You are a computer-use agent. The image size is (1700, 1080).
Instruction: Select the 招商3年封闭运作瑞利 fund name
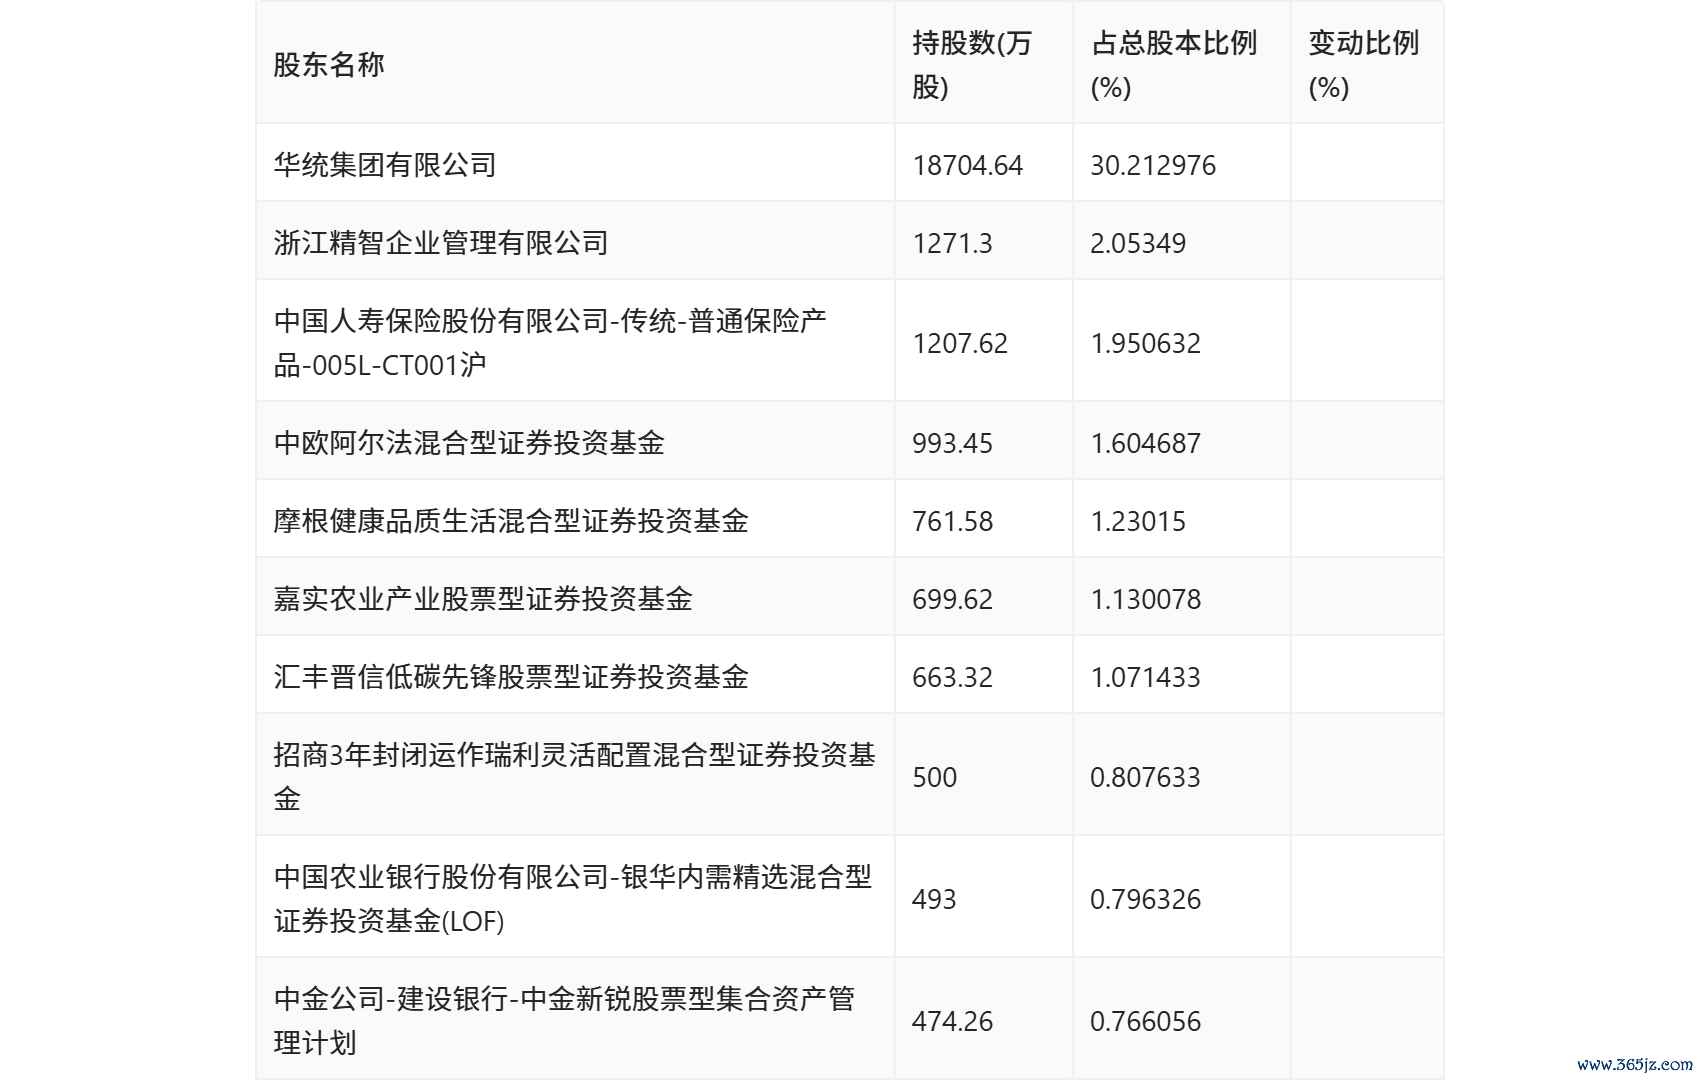[x=575, y=777]
